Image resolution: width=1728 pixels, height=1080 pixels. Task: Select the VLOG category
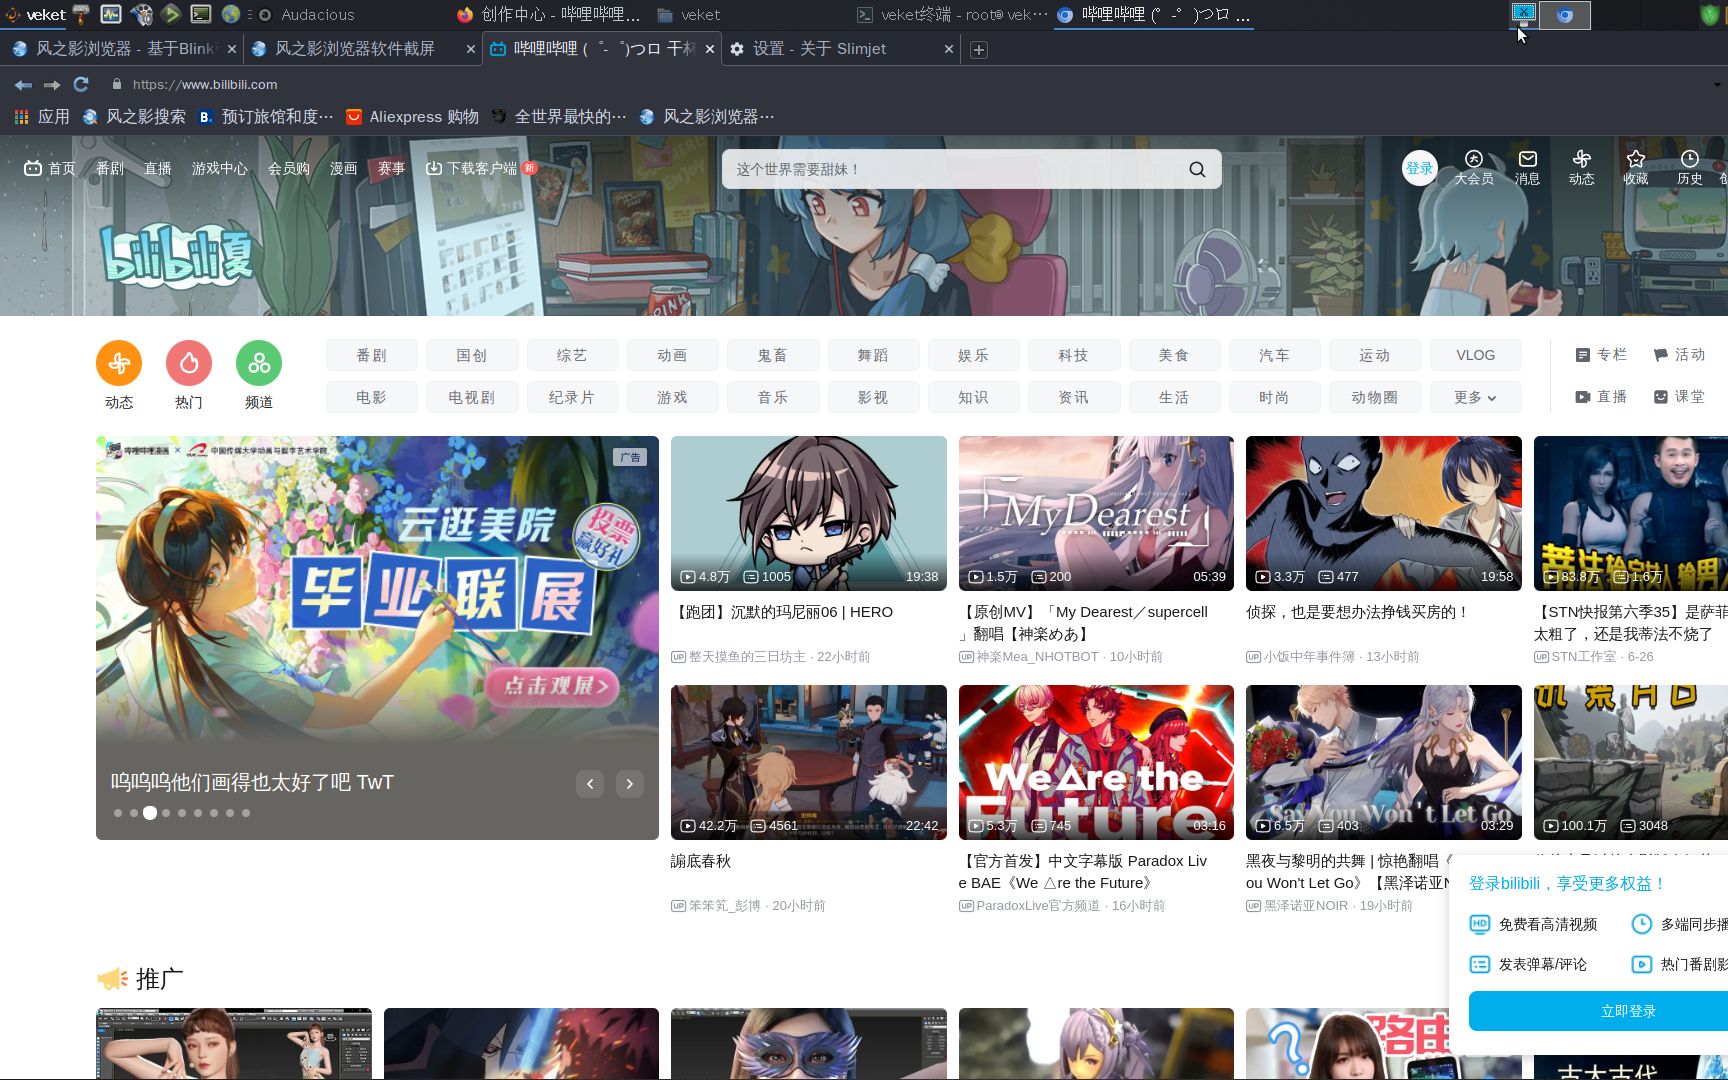(x=1475, y=355)
